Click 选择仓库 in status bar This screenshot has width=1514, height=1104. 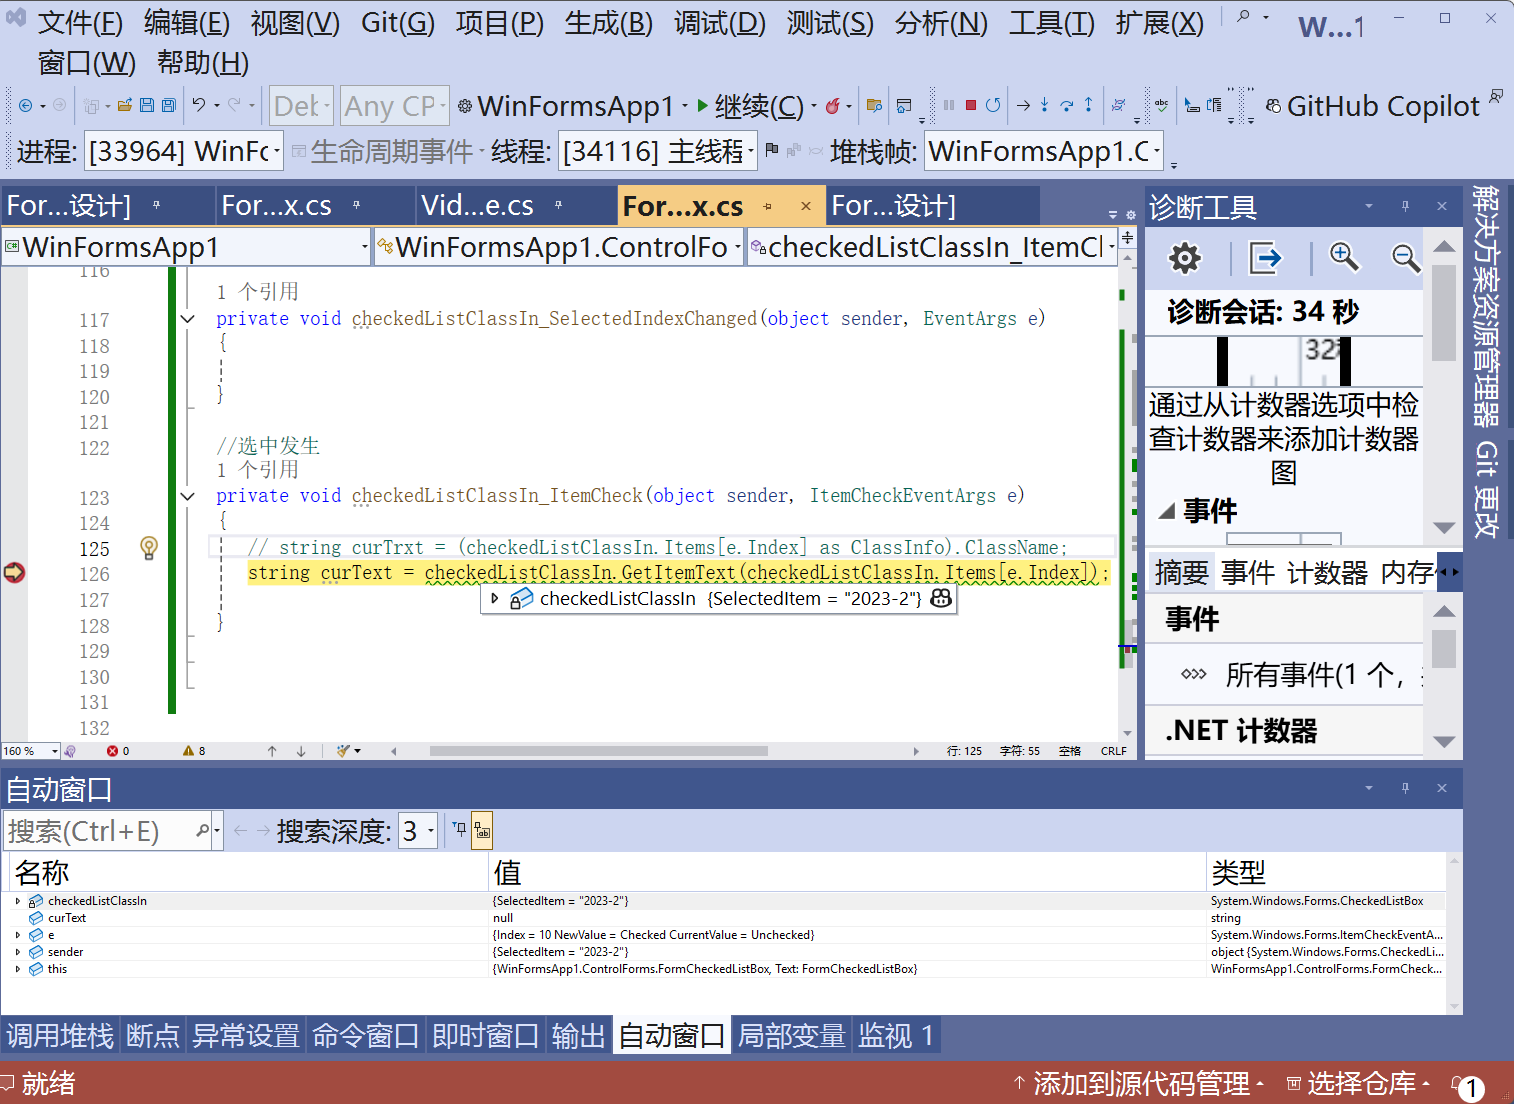click(1358, 1083)
